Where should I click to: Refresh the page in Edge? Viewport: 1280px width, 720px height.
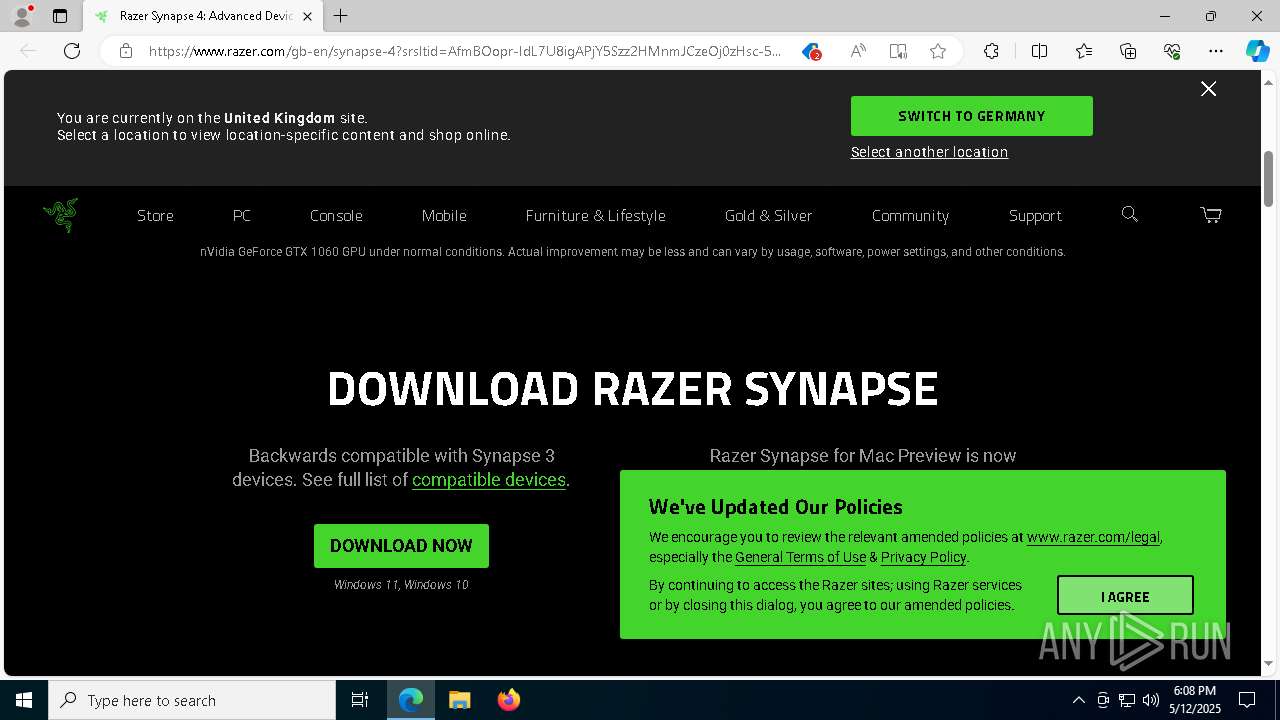72,51
